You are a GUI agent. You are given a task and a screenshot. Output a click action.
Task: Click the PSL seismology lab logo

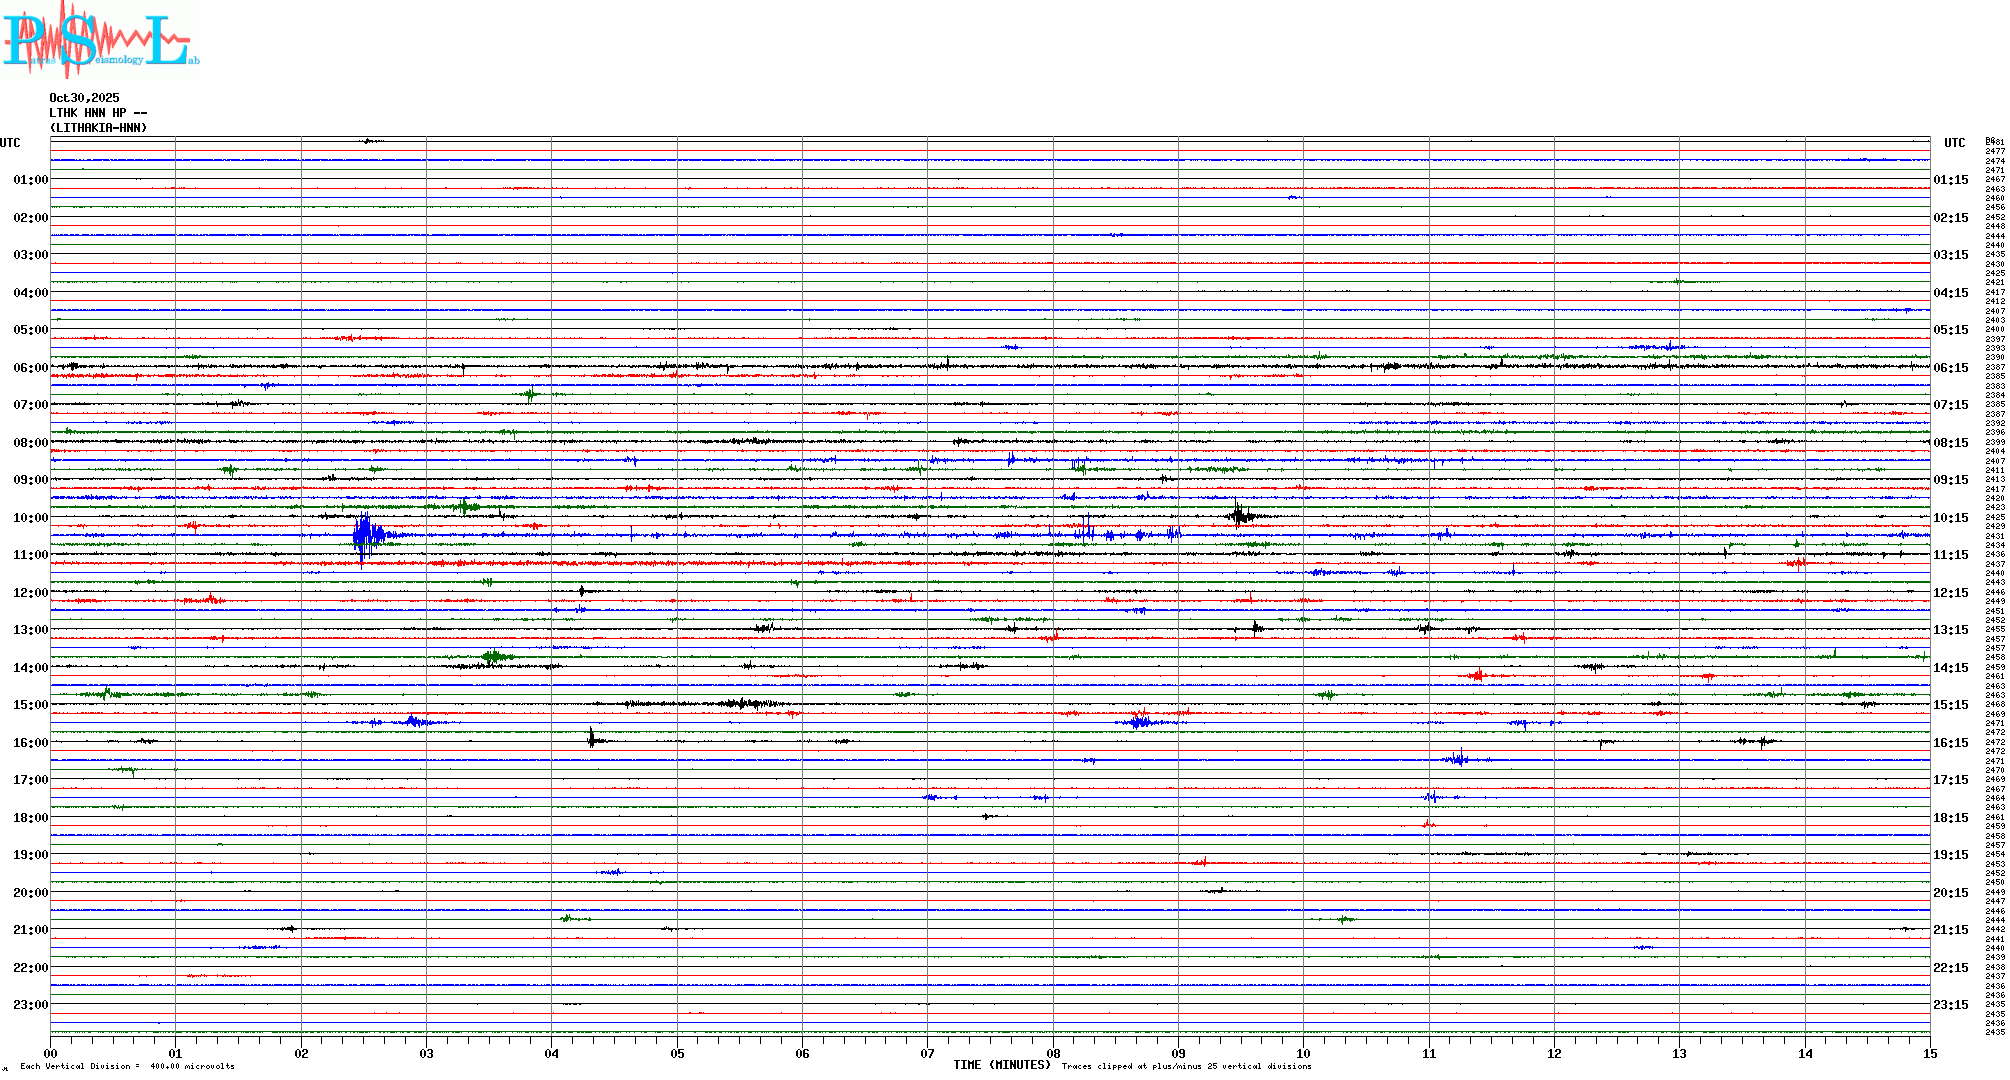[x=100, y=38]
